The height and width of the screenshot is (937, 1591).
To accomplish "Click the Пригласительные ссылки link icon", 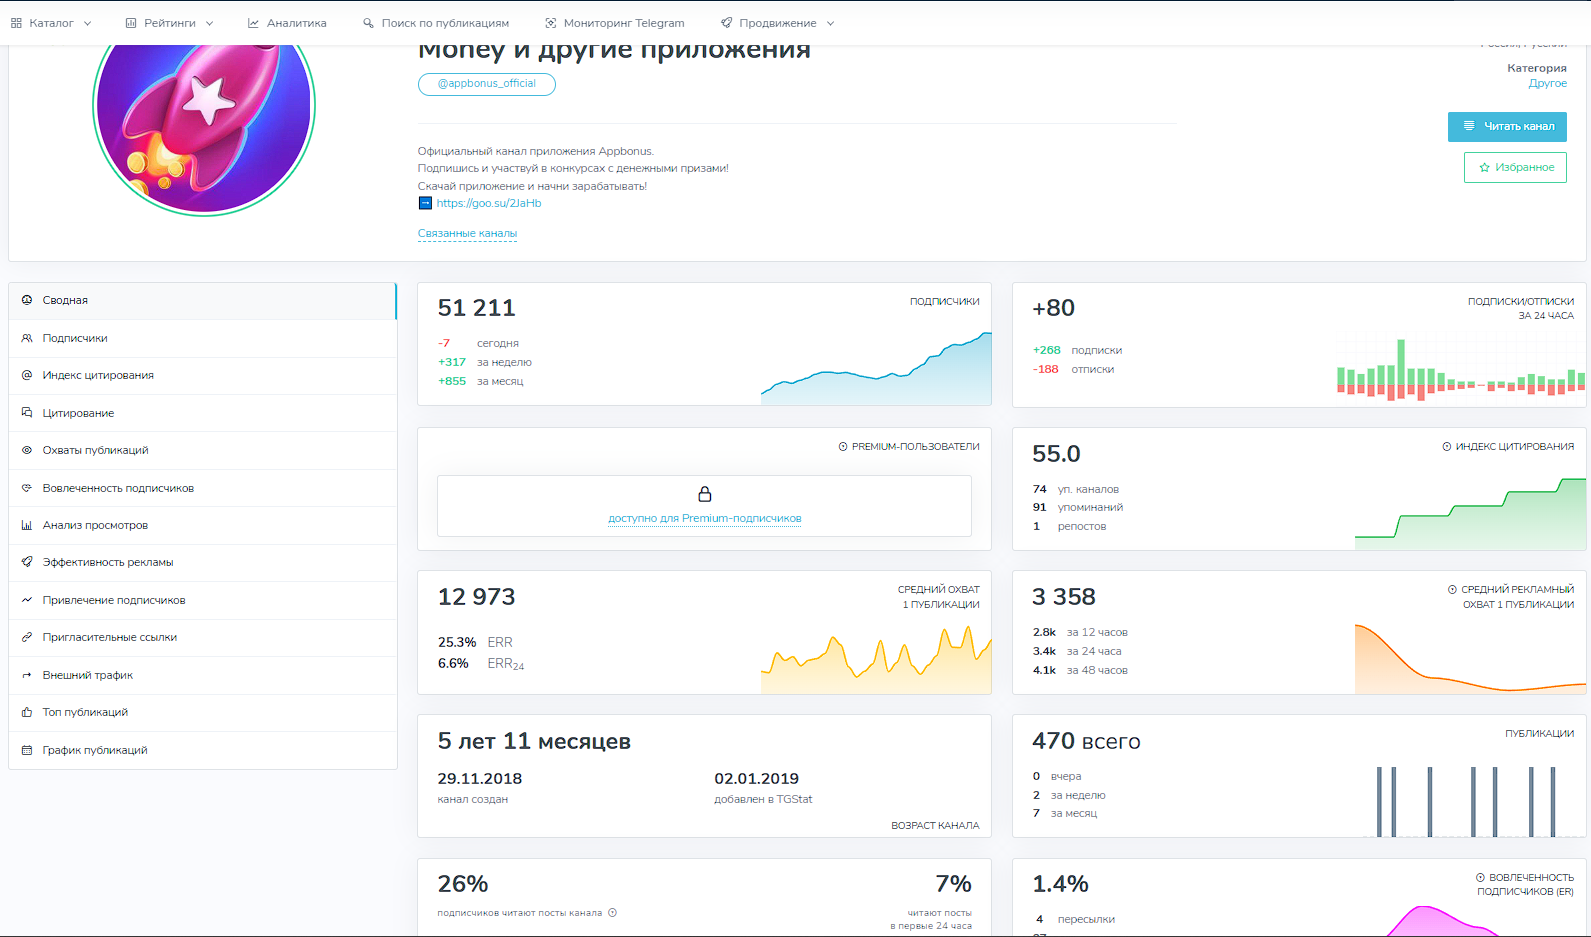I will pos(27,637).
